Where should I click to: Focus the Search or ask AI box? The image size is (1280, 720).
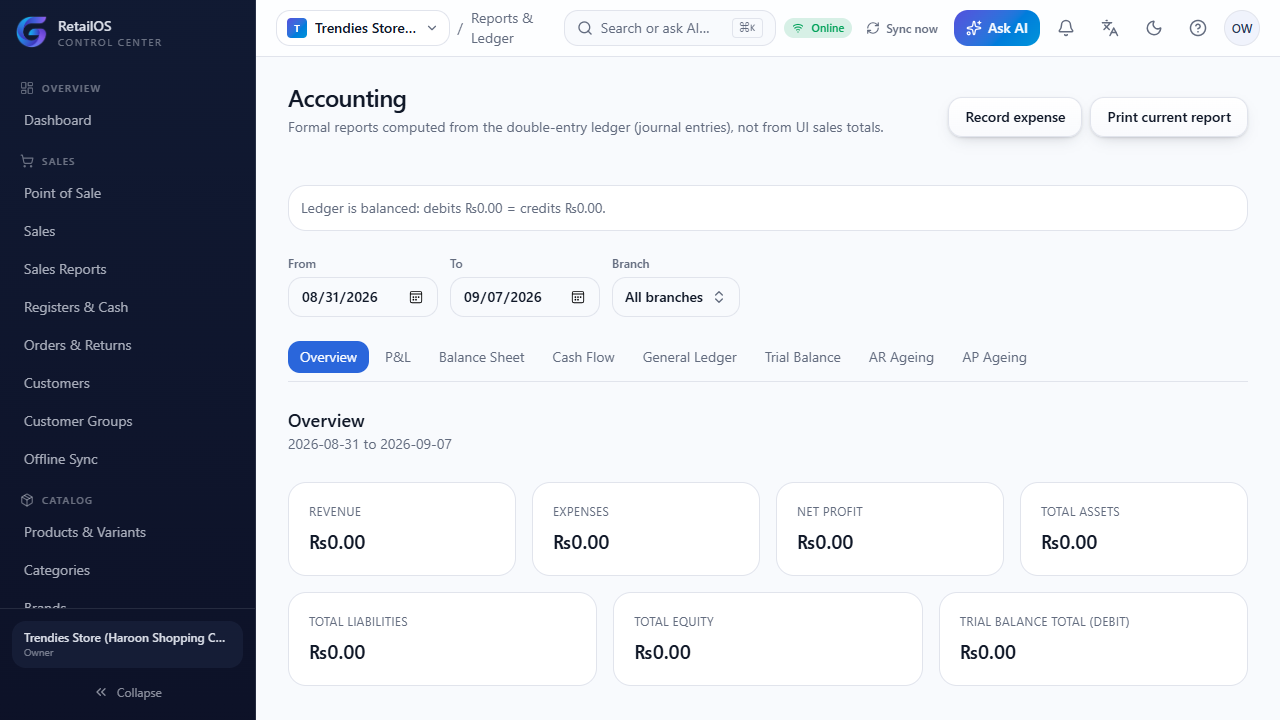tap(670, 28)
